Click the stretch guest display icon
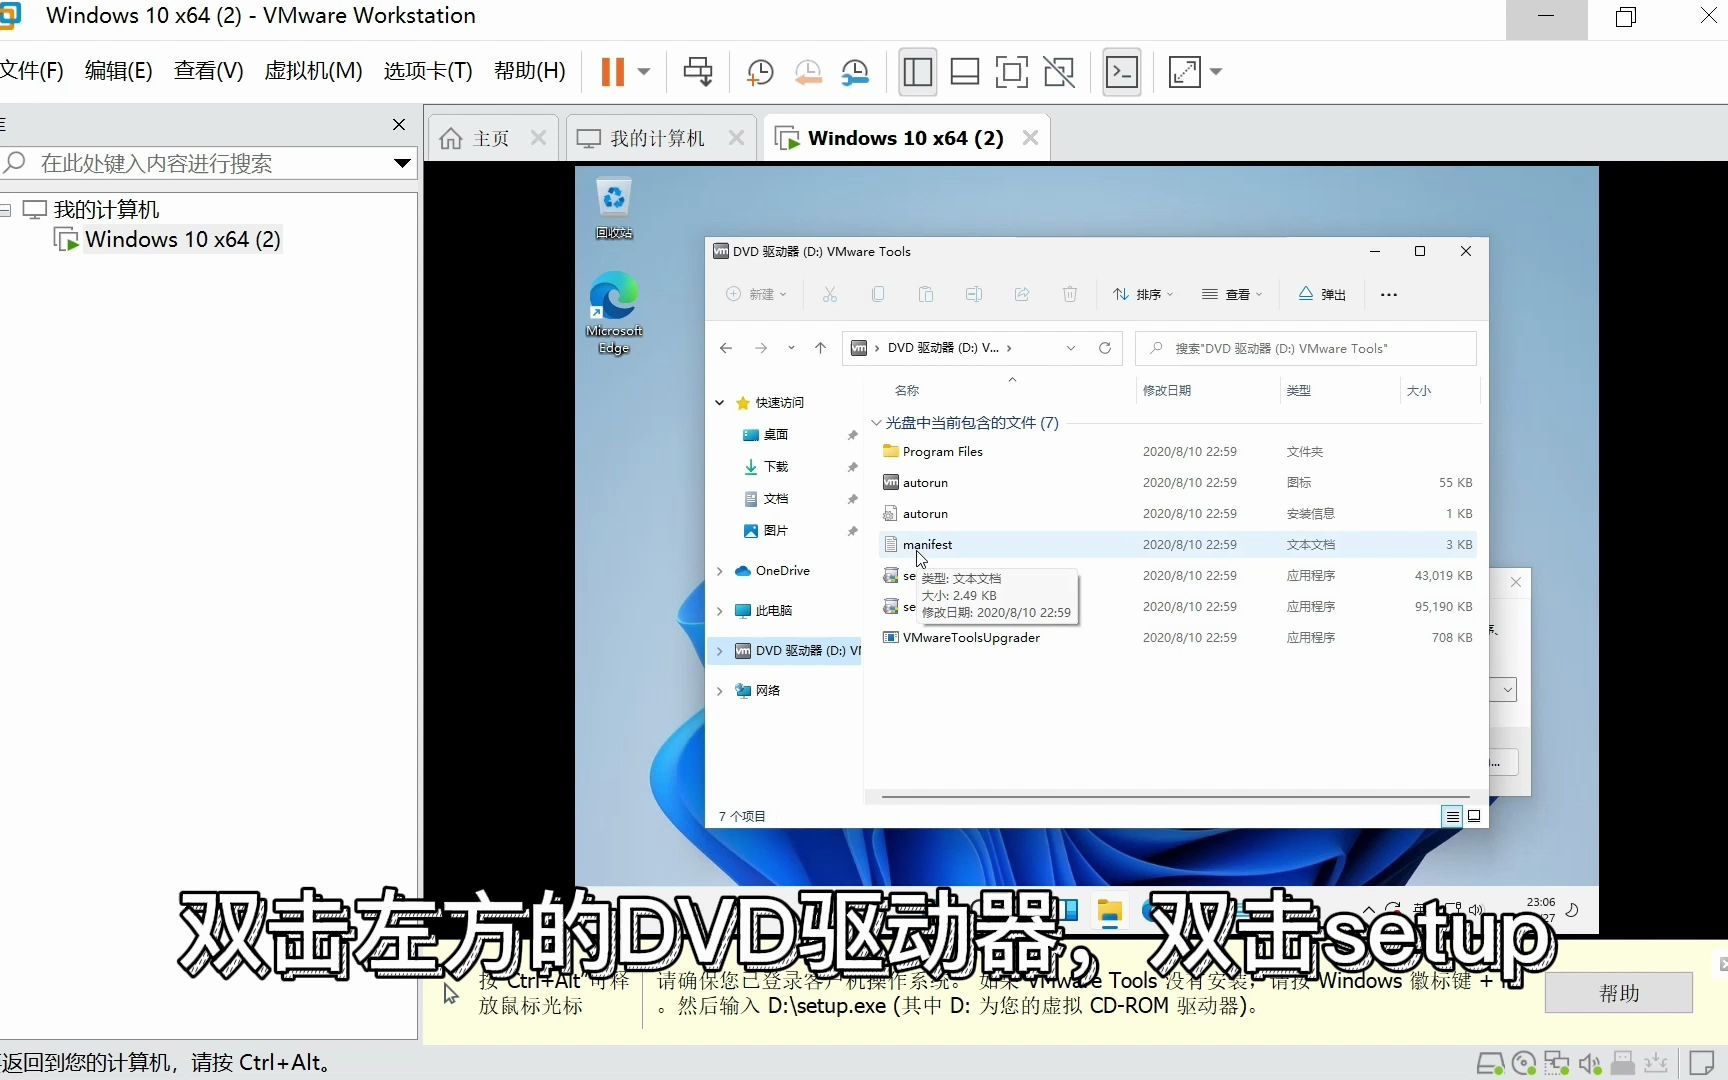Screen dimensions: 1728x1080 tap(1185, 72)
